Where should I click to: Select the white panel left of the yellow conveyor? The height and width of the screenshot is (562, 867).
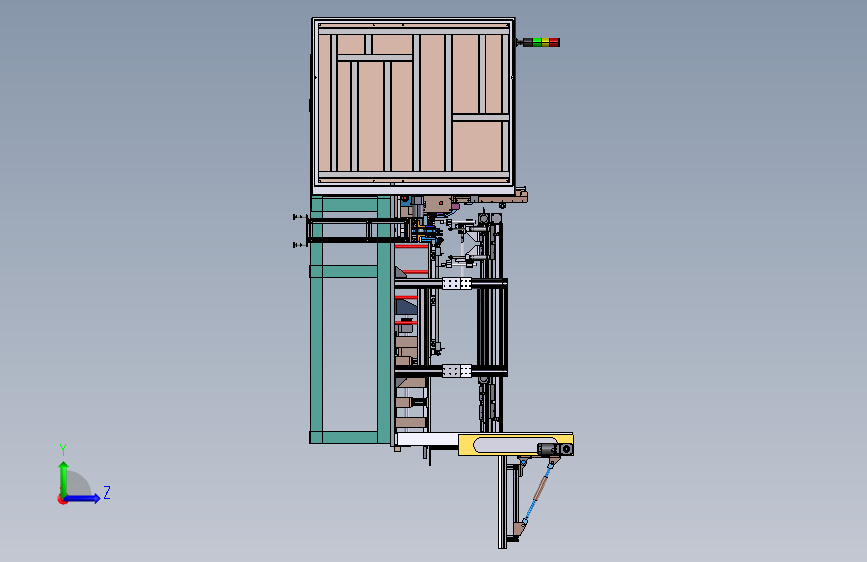(427, 440)
